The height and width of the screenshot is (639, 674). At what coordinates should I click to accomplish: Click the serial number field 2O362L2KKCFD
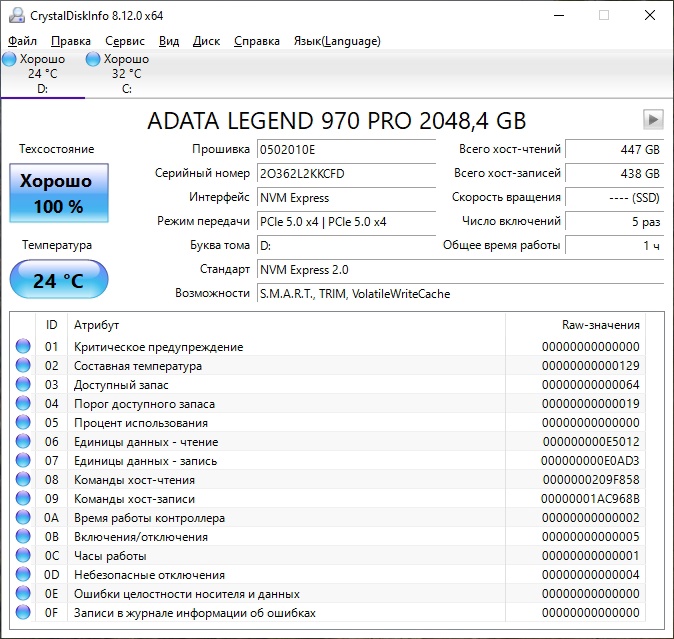(346, 174)
